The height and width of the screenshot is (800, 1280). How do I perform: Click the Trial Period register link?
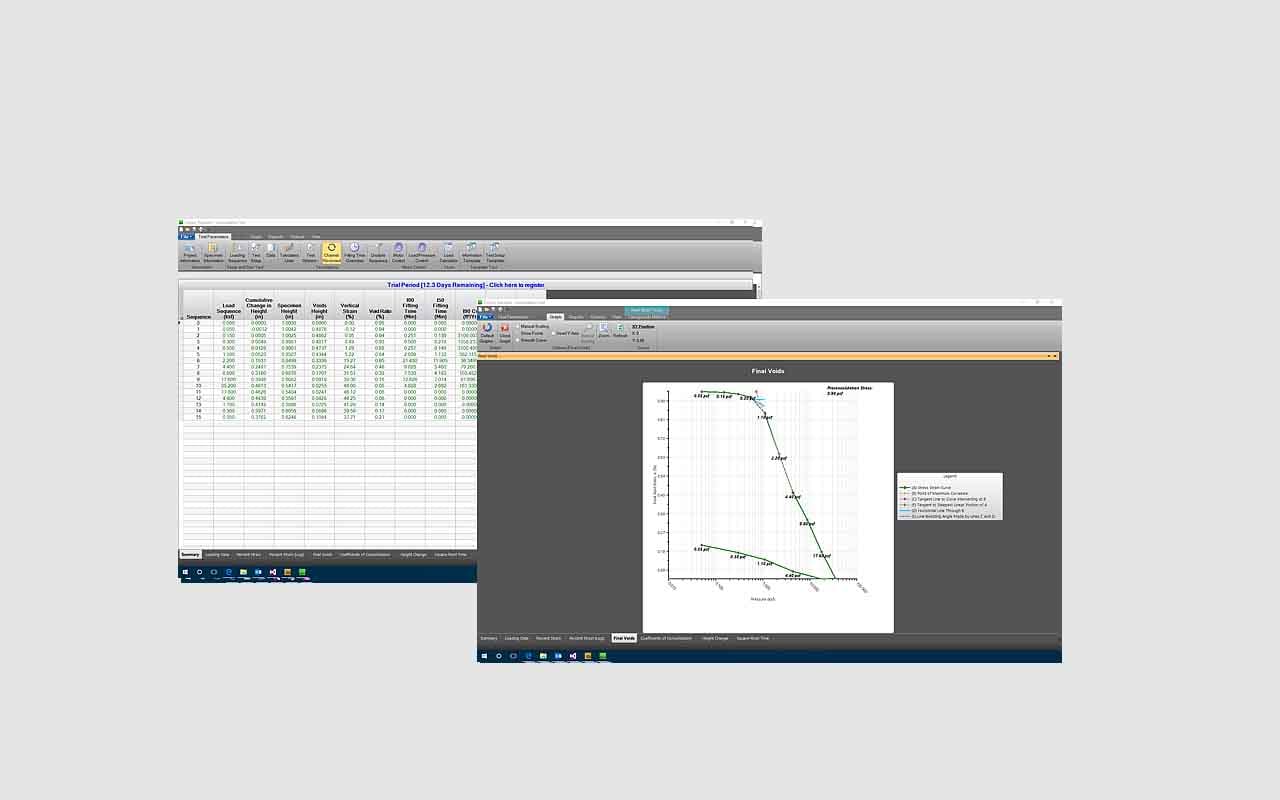(x=465, y=285)
